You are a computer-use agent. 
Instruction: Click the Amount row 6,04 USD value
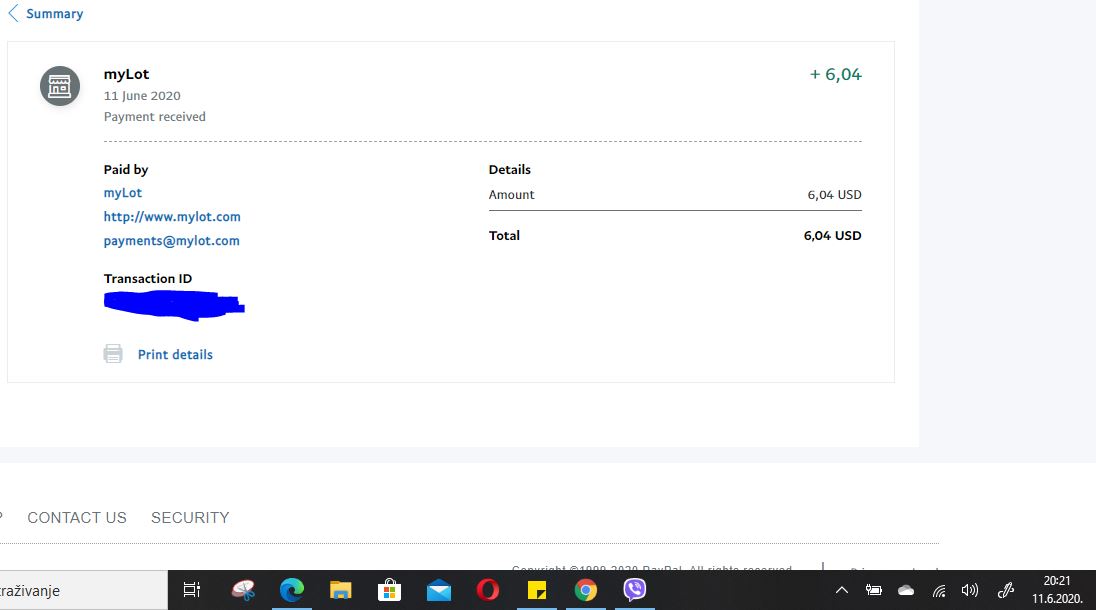pos(835,195)
